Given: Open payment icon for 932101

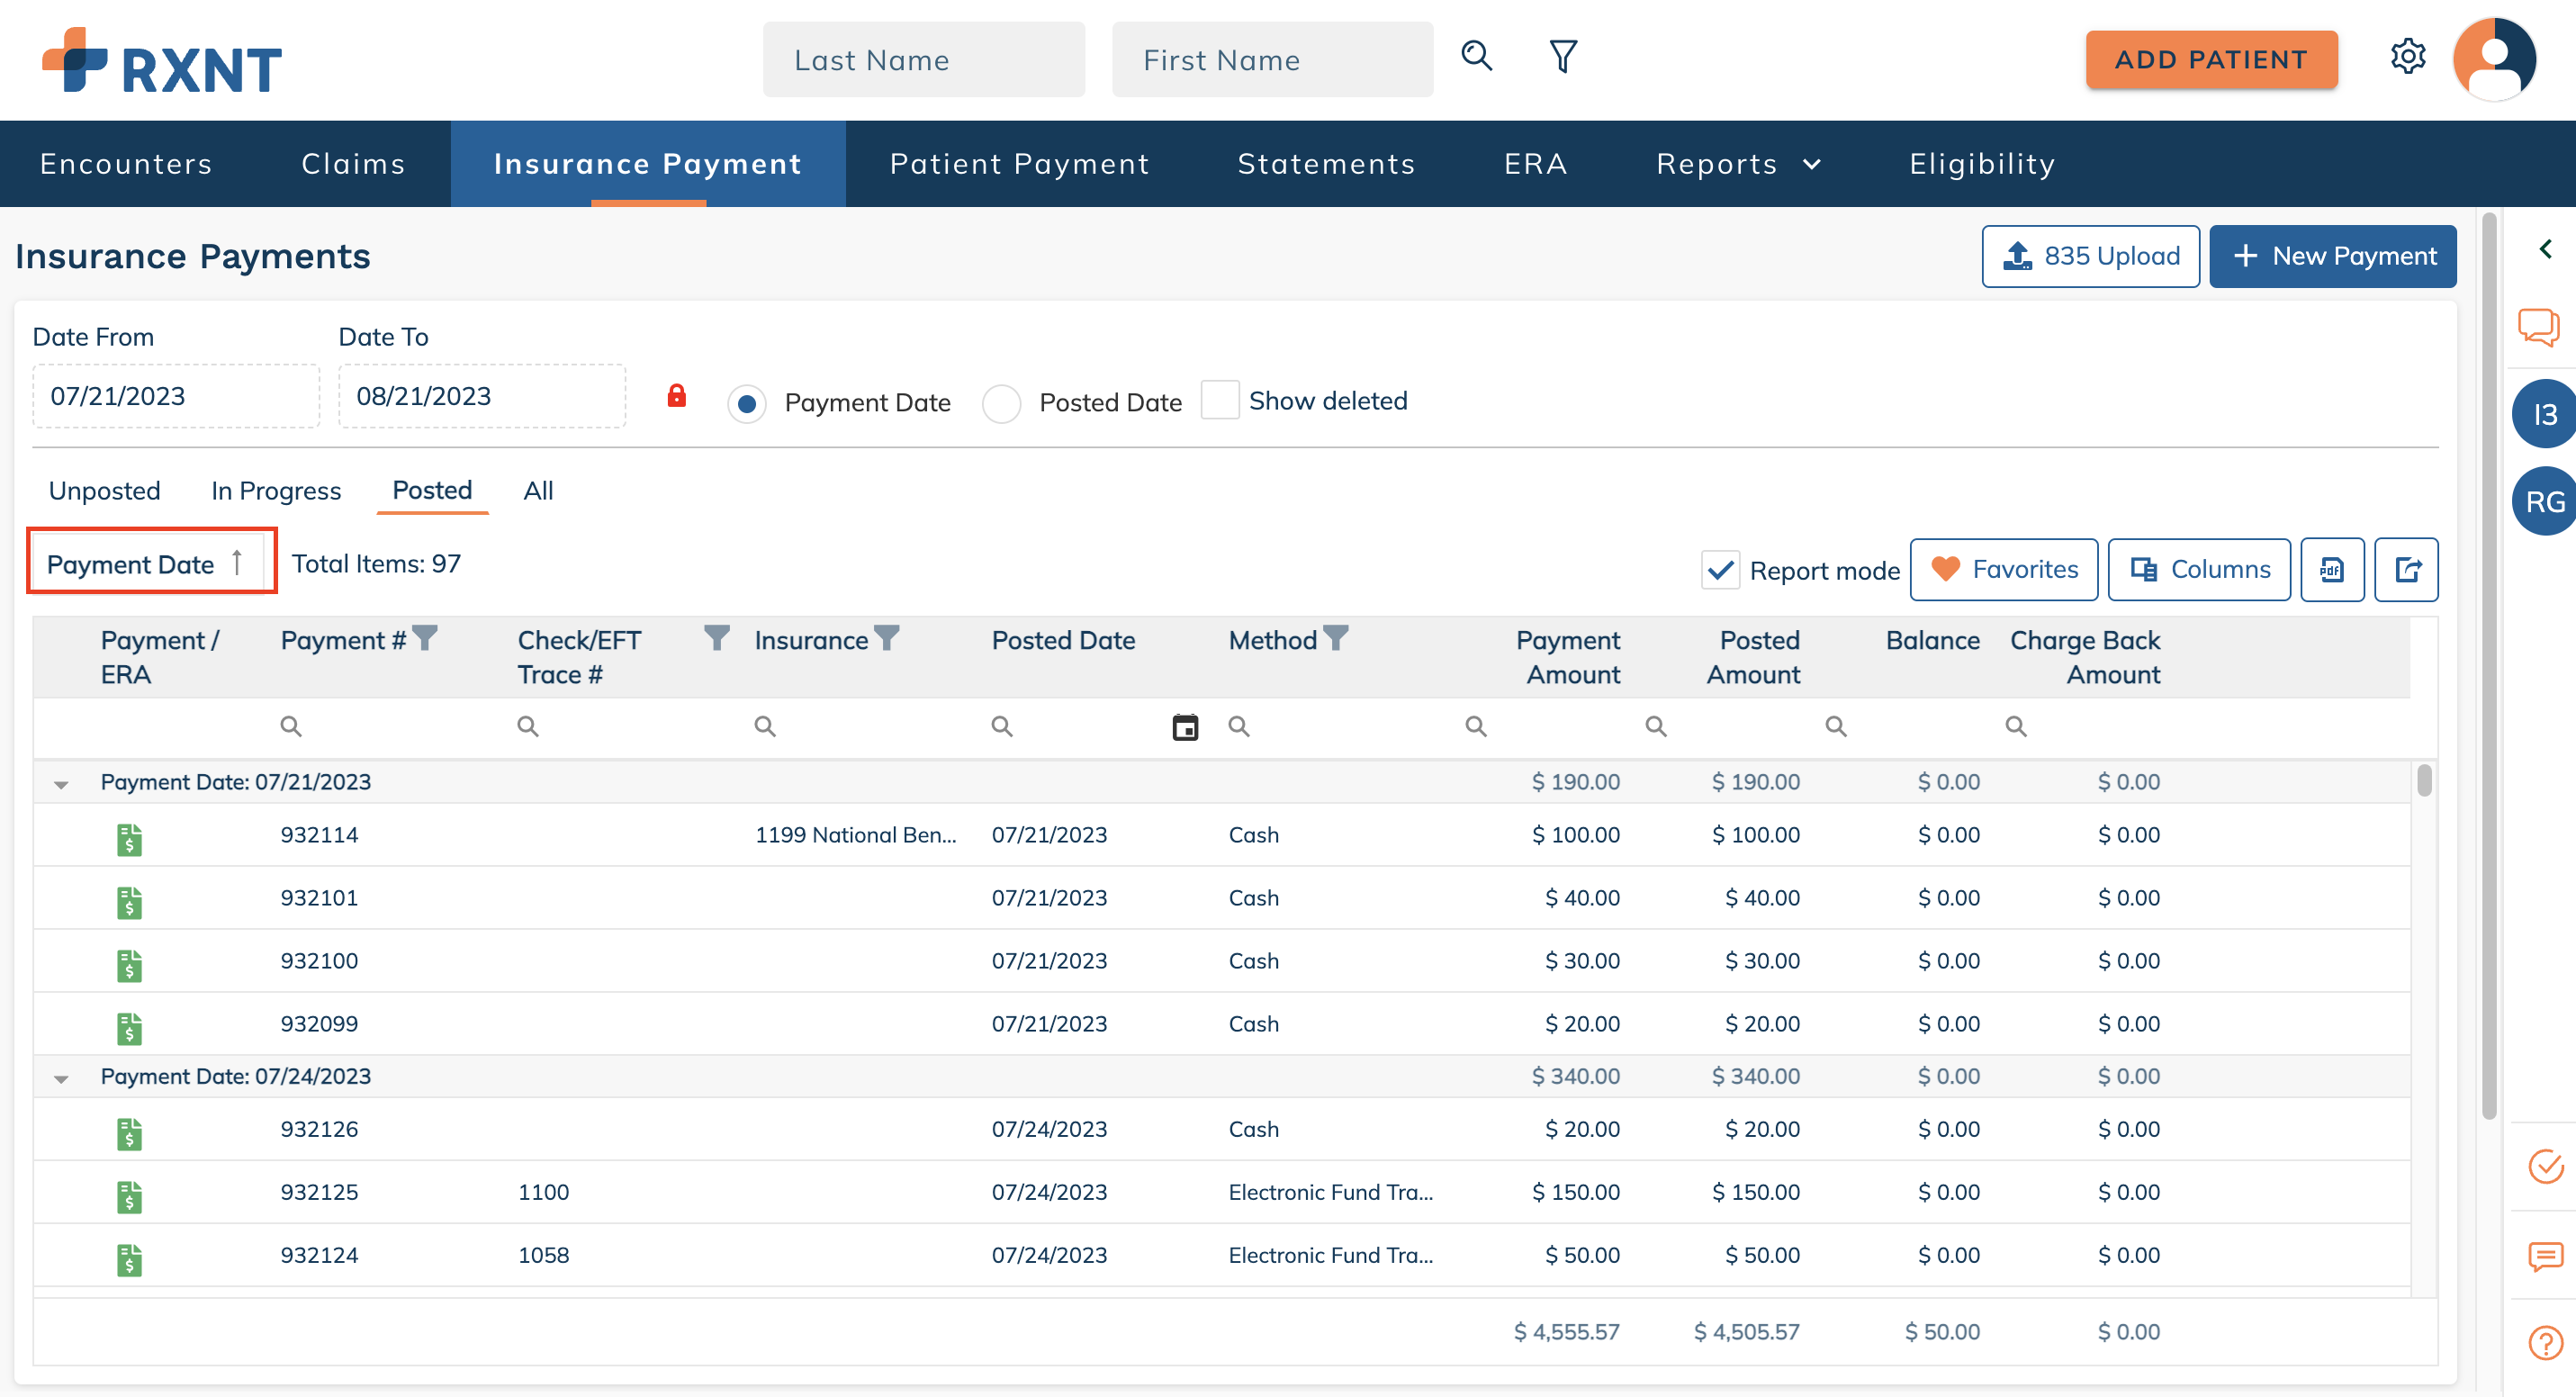Looking at the screenshot, I should (x=129, y=902).
